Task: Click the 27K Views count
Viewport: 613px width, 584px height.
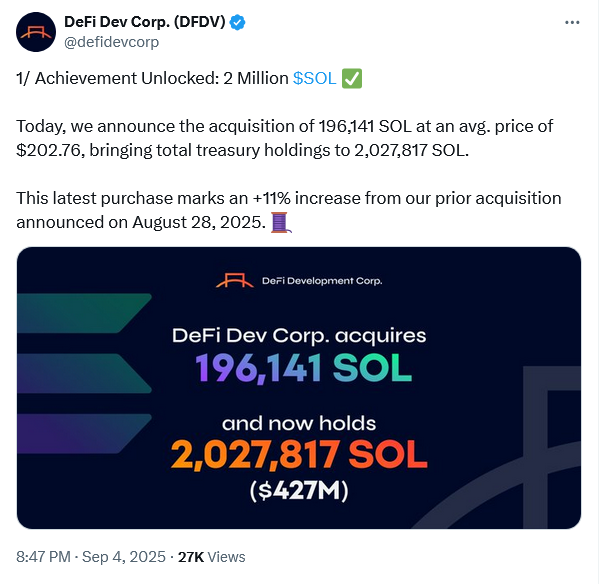Action: pos(214,557)
